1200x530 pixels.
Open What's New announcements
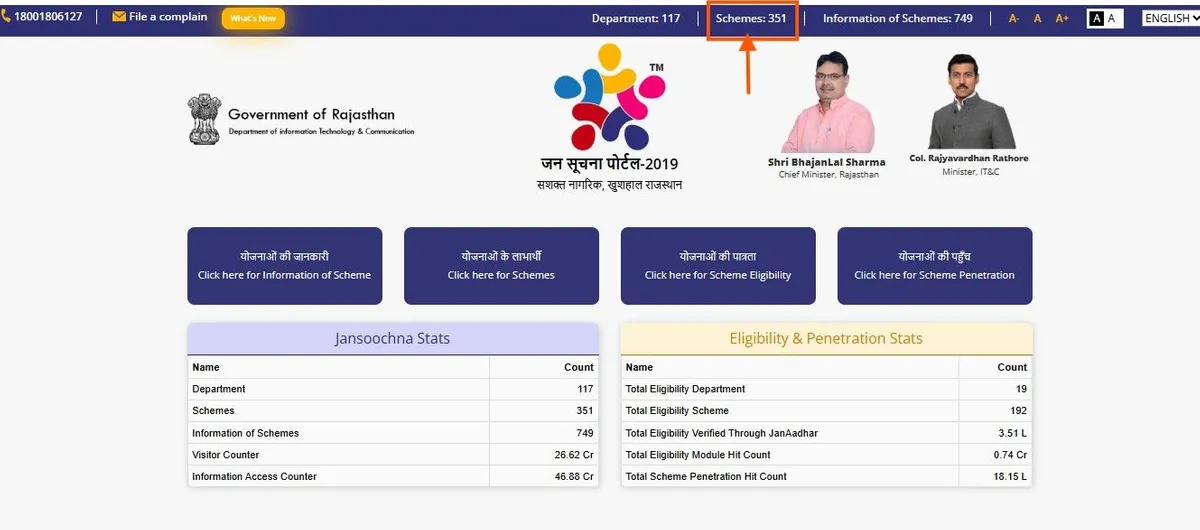tap(253, 19)
